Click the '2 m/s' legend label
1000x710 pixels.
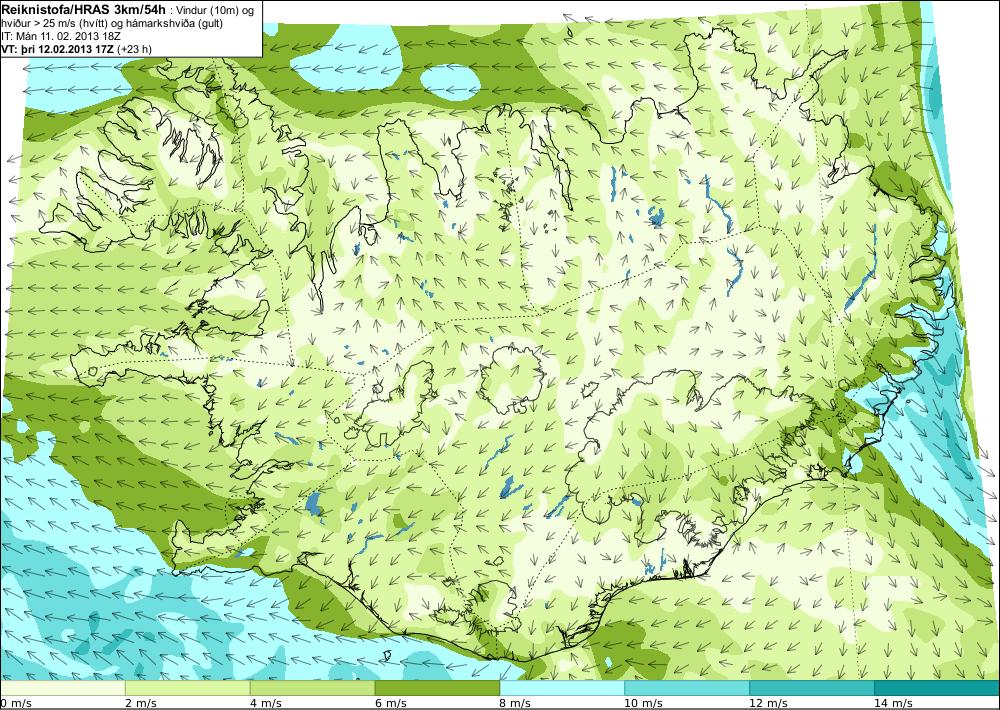pyautogui.click(x=139, y=703)
